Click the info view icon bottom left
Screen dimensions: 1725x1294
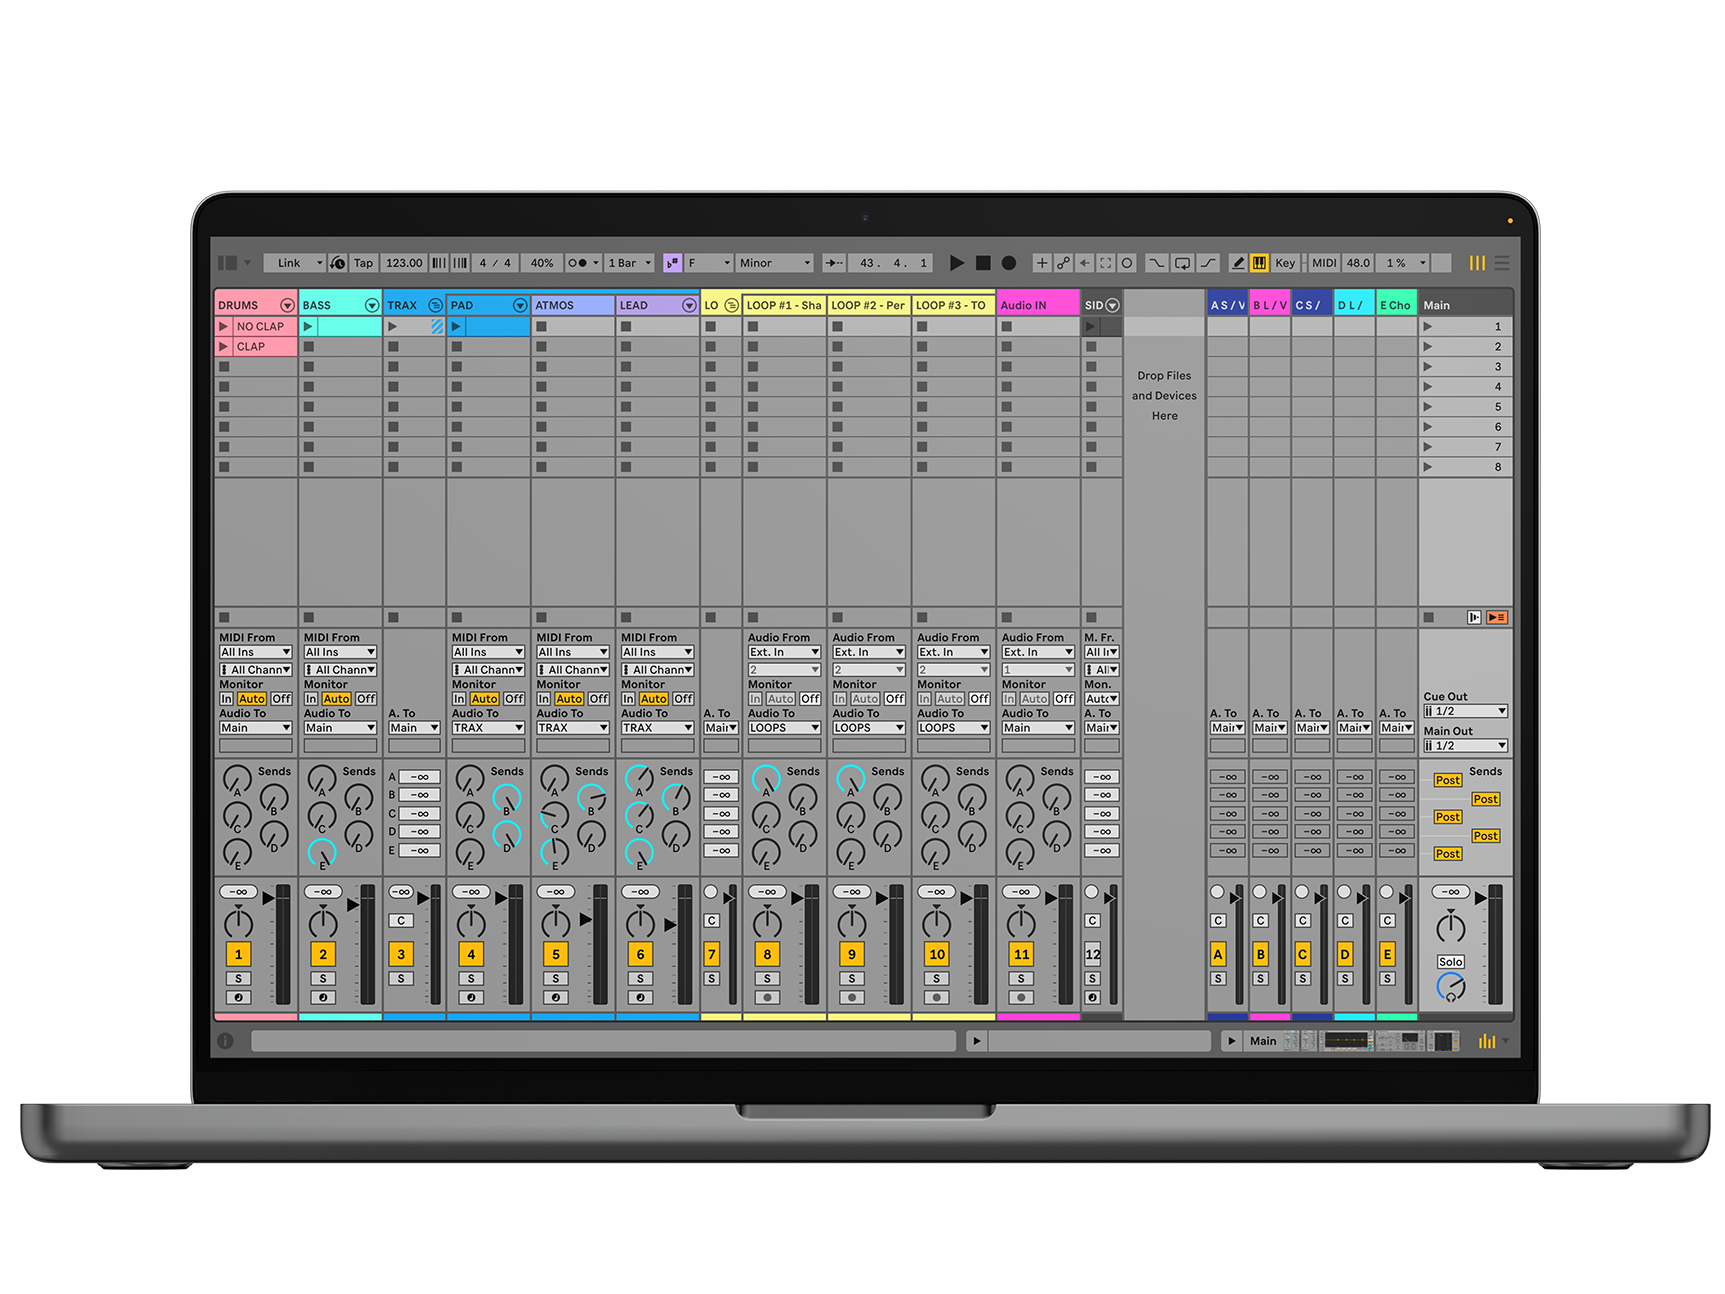226,1041
